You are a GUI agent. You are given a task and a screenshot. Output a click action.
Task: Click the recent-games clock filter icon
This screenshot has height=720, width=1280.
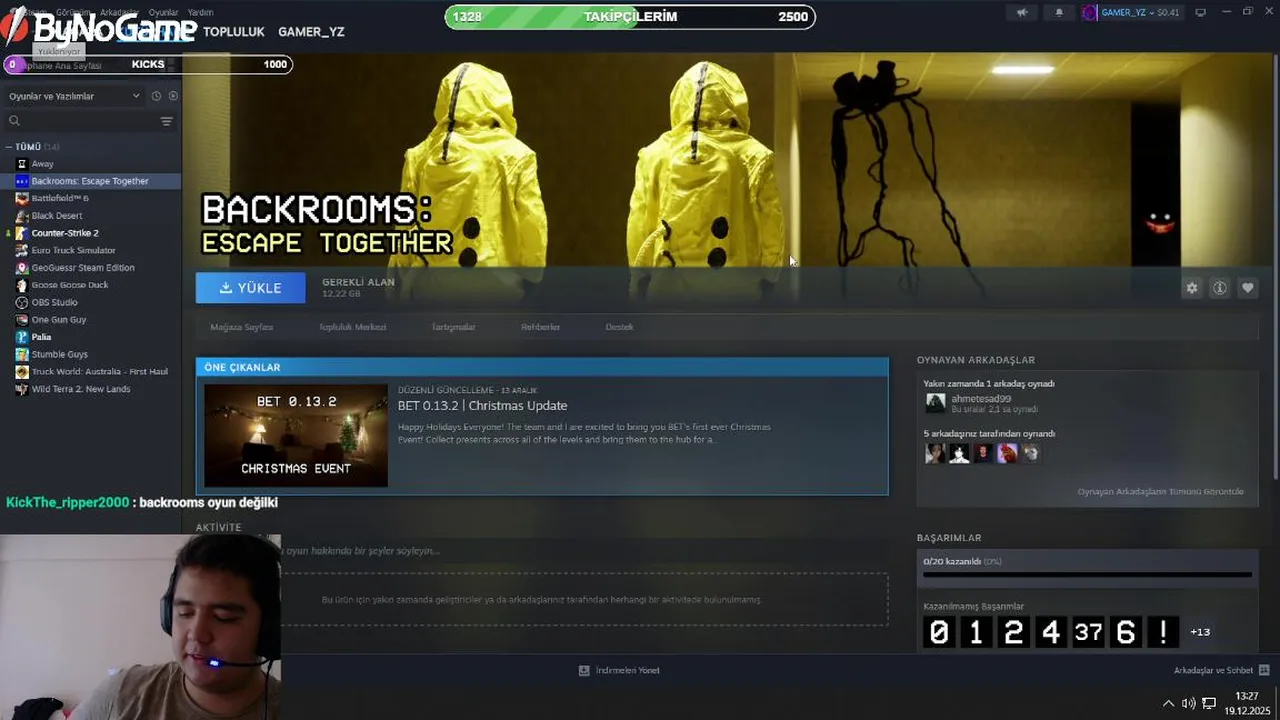[156, 96]
